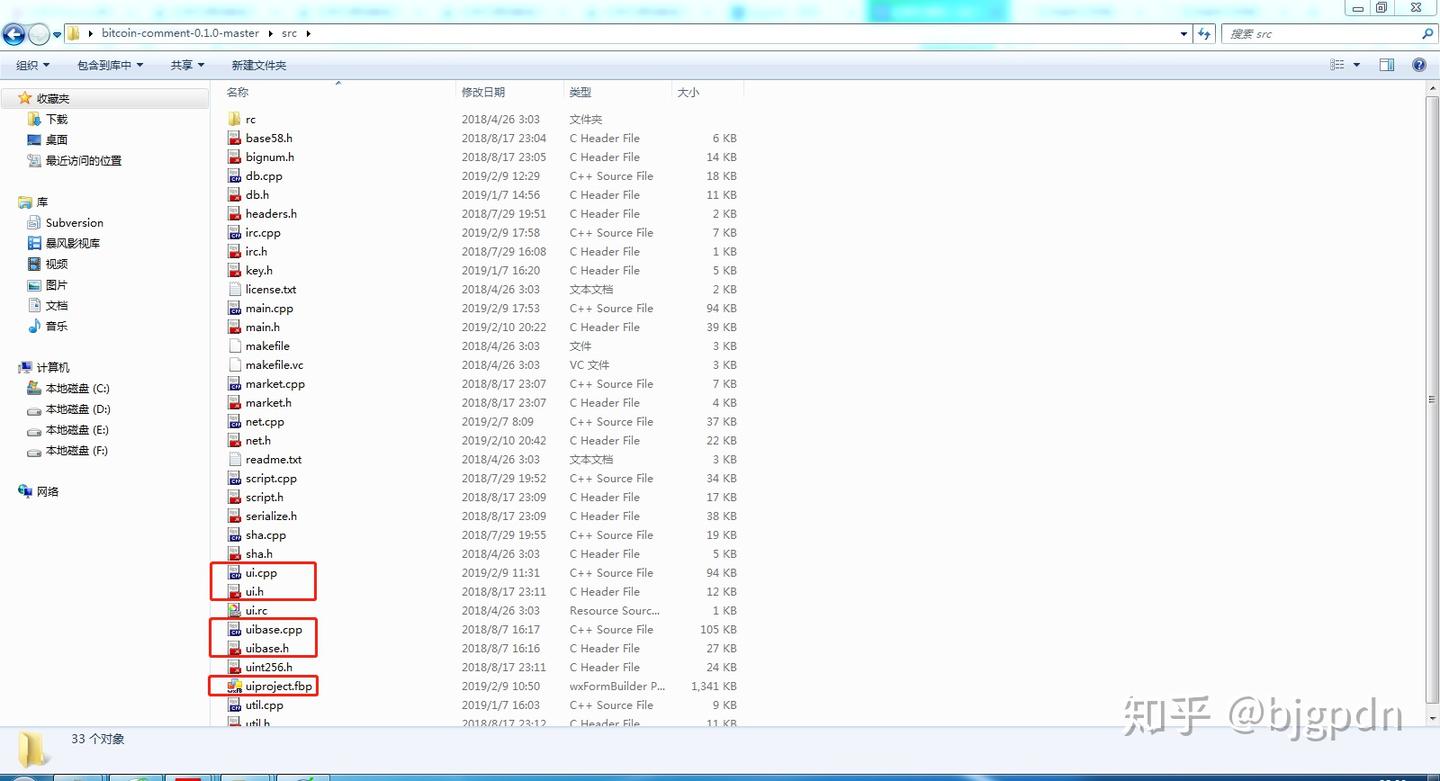Open the 共享 dropdown menu

(187, 65)
